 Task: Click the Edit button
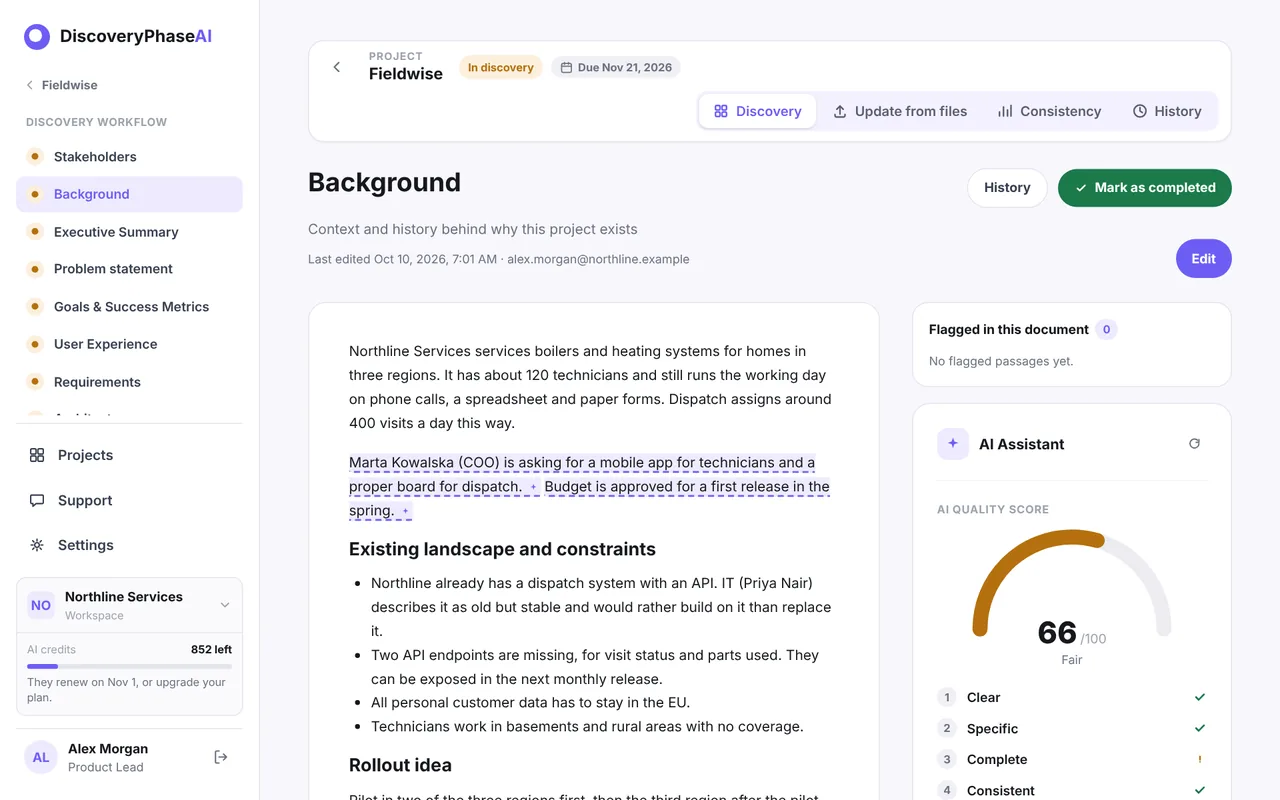click(1204, 259)
